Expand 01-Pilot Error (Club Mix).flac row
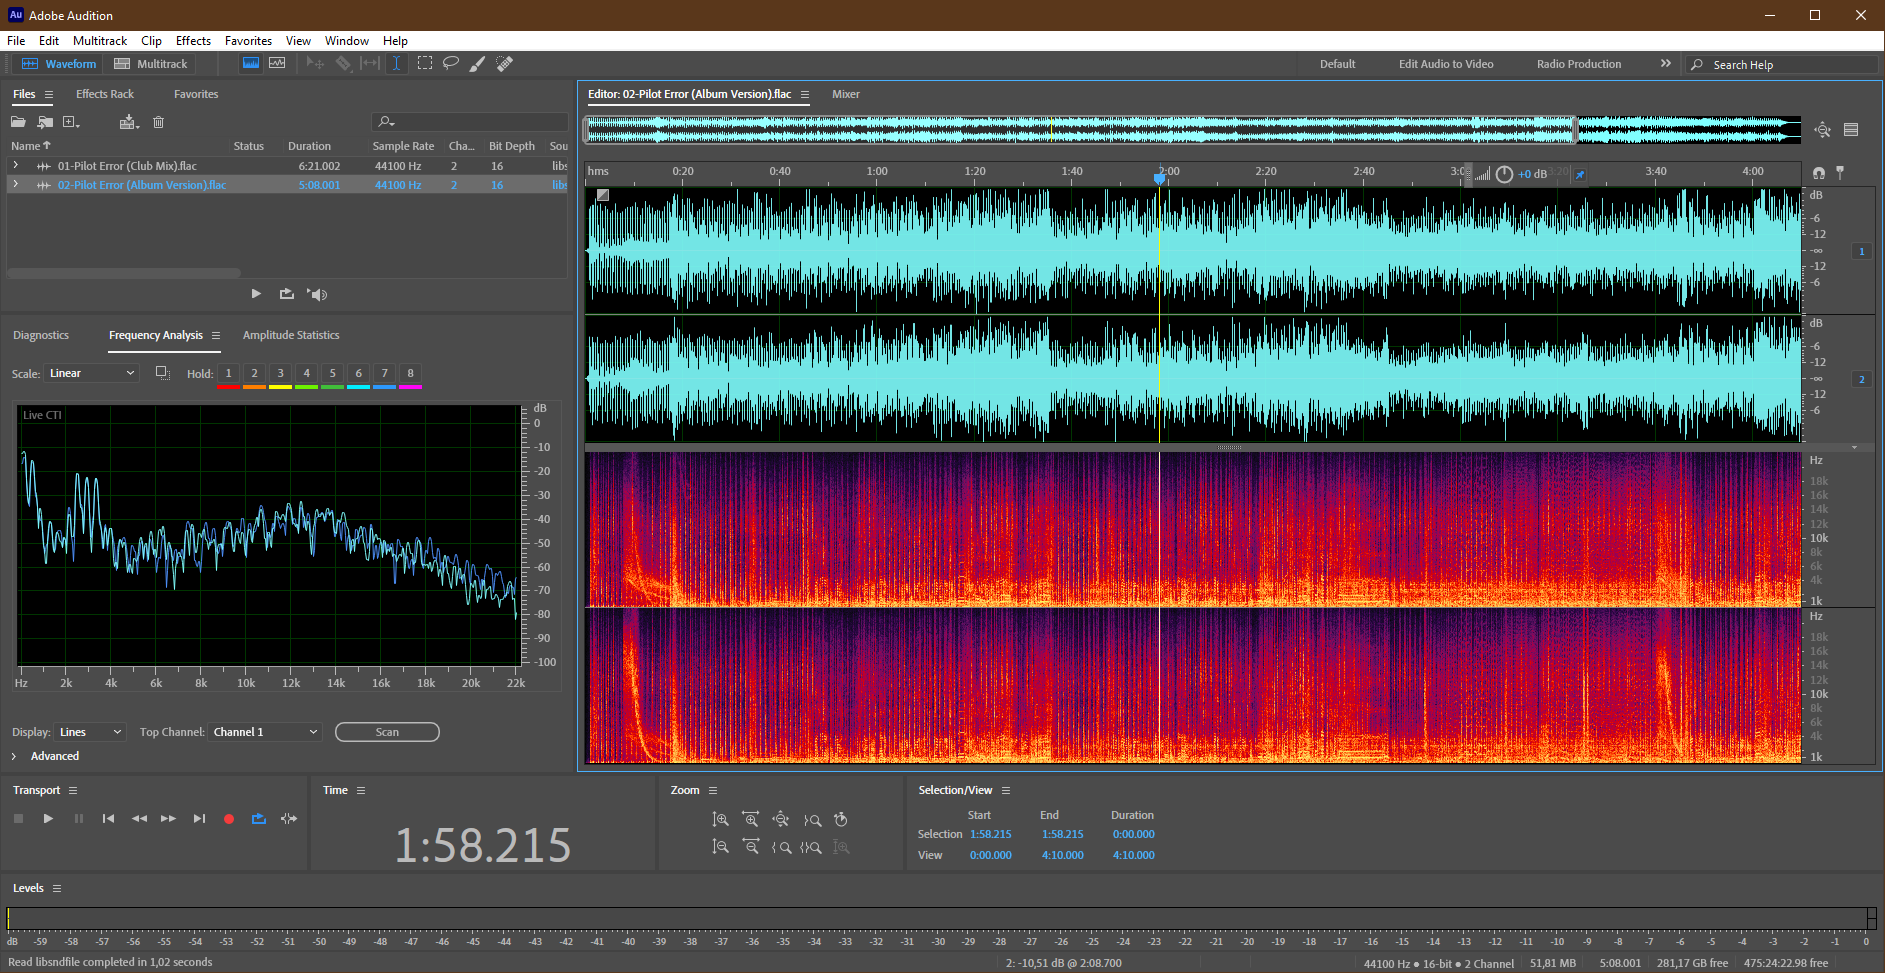Screen dimensions: 1885x973 (16, 165)
